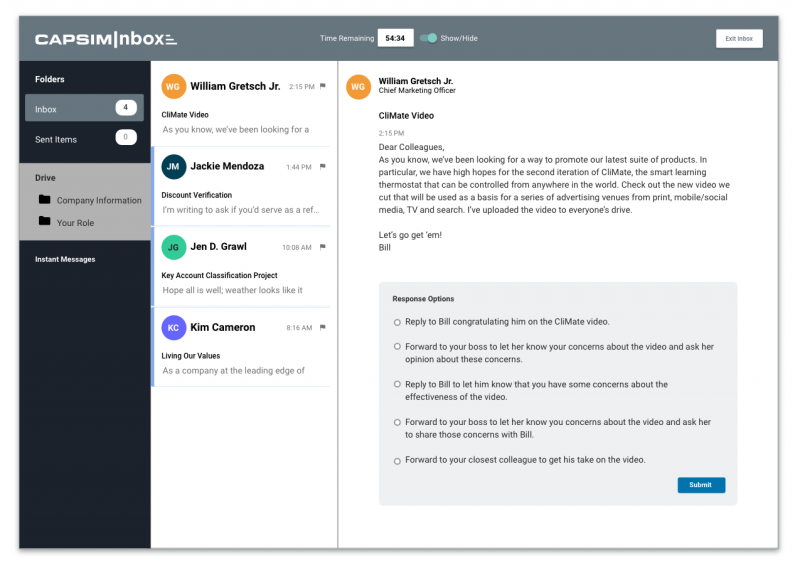800x565 pixels.
Task: Exit the inbox simulation
Action: point(739,39)
